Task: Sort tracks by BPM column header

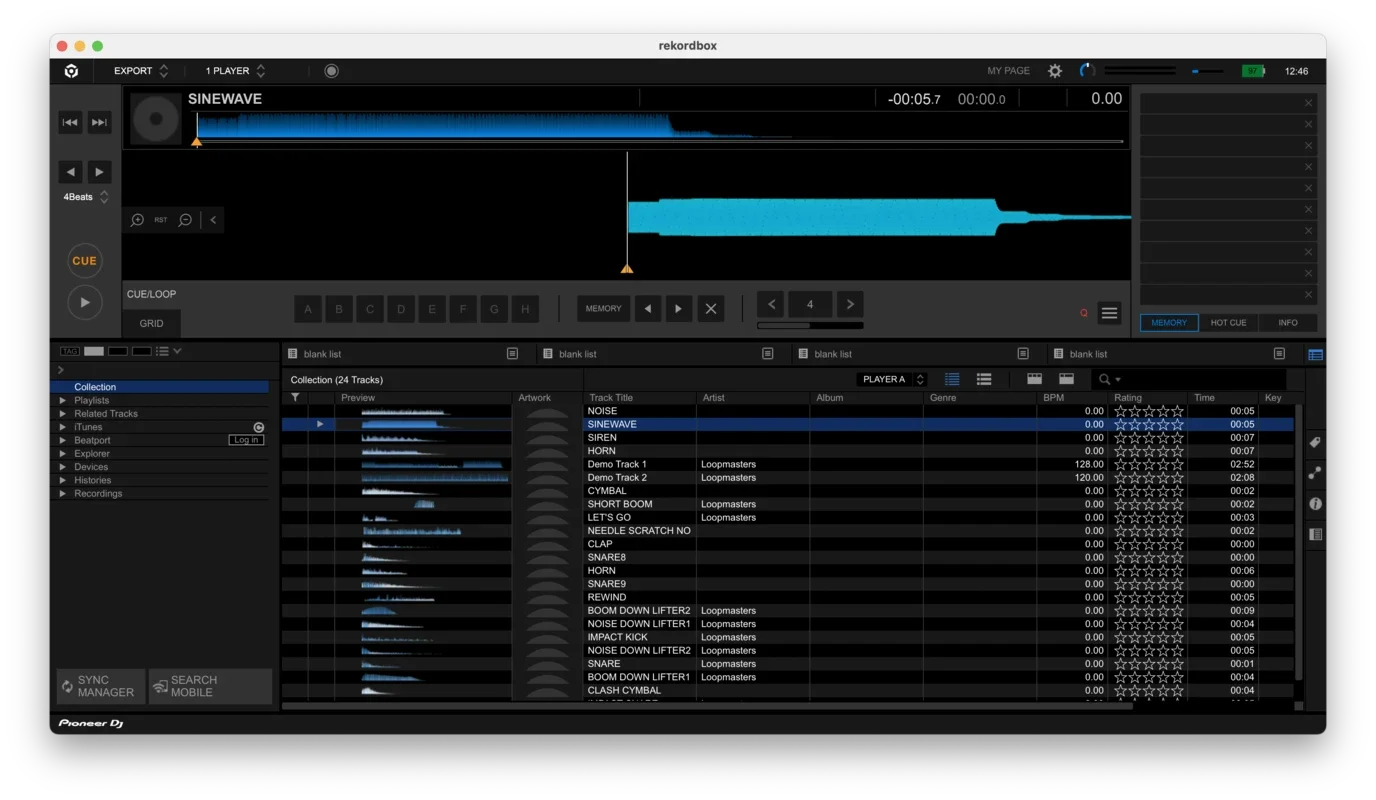Action: tap(1073, 398)
